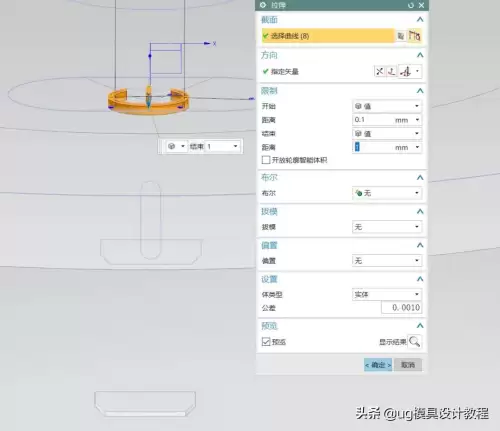The image size is (500, 431).
Task: Open the vector type dropdown arrow
Action: [x=417, y=71]
